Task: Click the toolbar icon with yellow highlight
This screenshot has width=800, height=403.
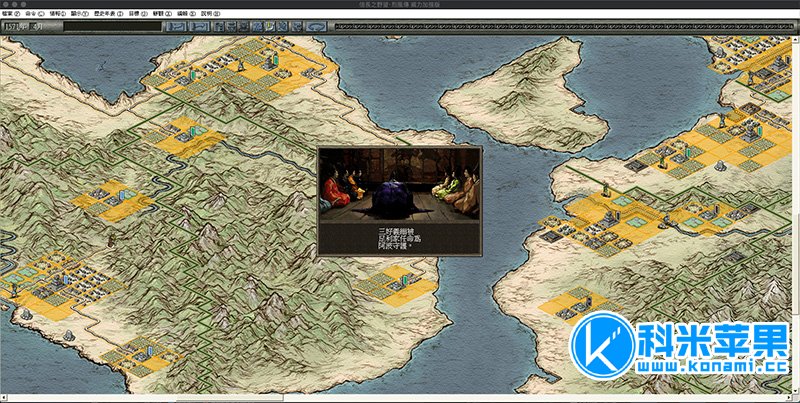Action: (270, 27)
